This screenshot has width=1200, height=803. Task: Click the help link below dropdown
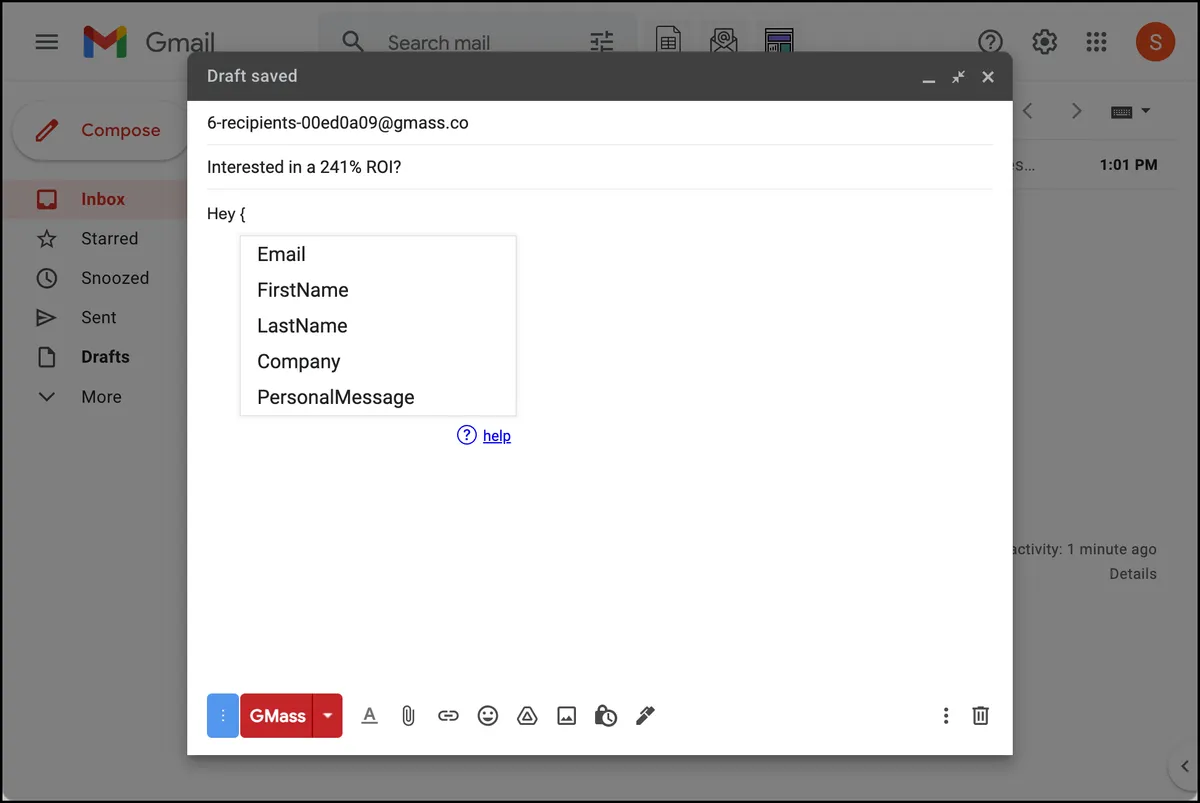click(497, 436)
